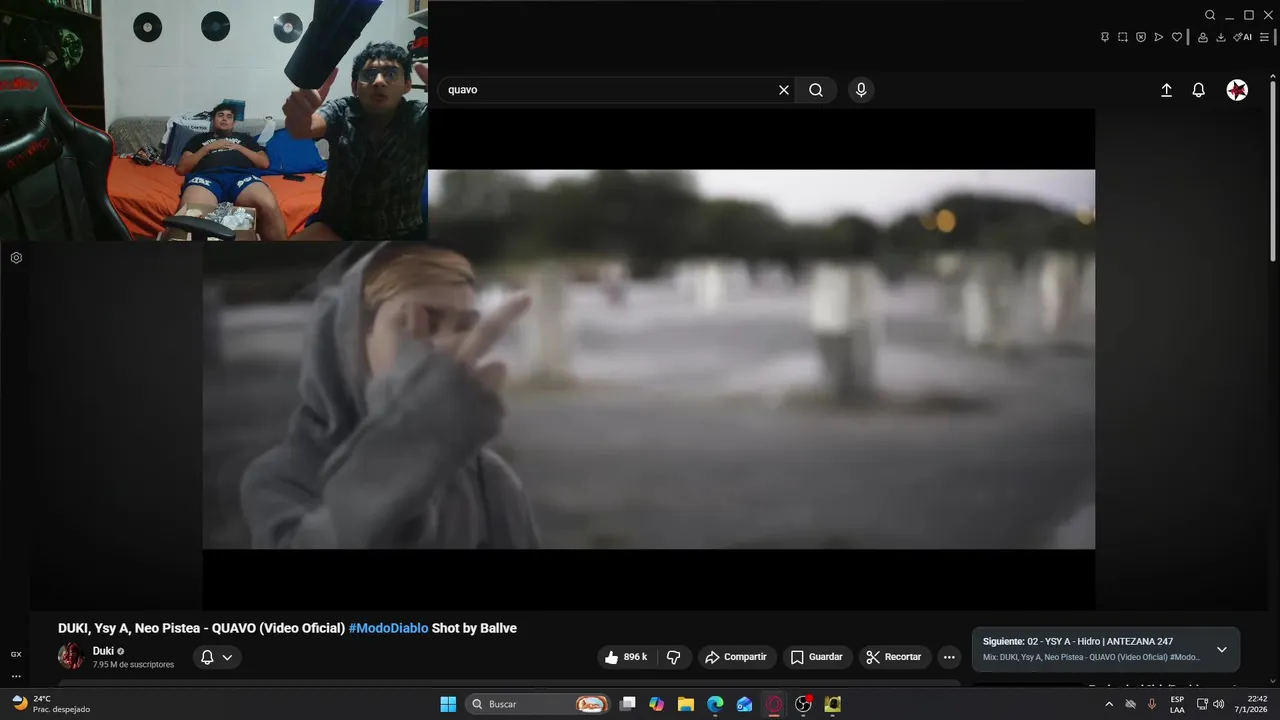Image resolution: width=1280 pixels, height=720 pixels.
Task: Dislike the QUAVO video
Action: point(673,657)
